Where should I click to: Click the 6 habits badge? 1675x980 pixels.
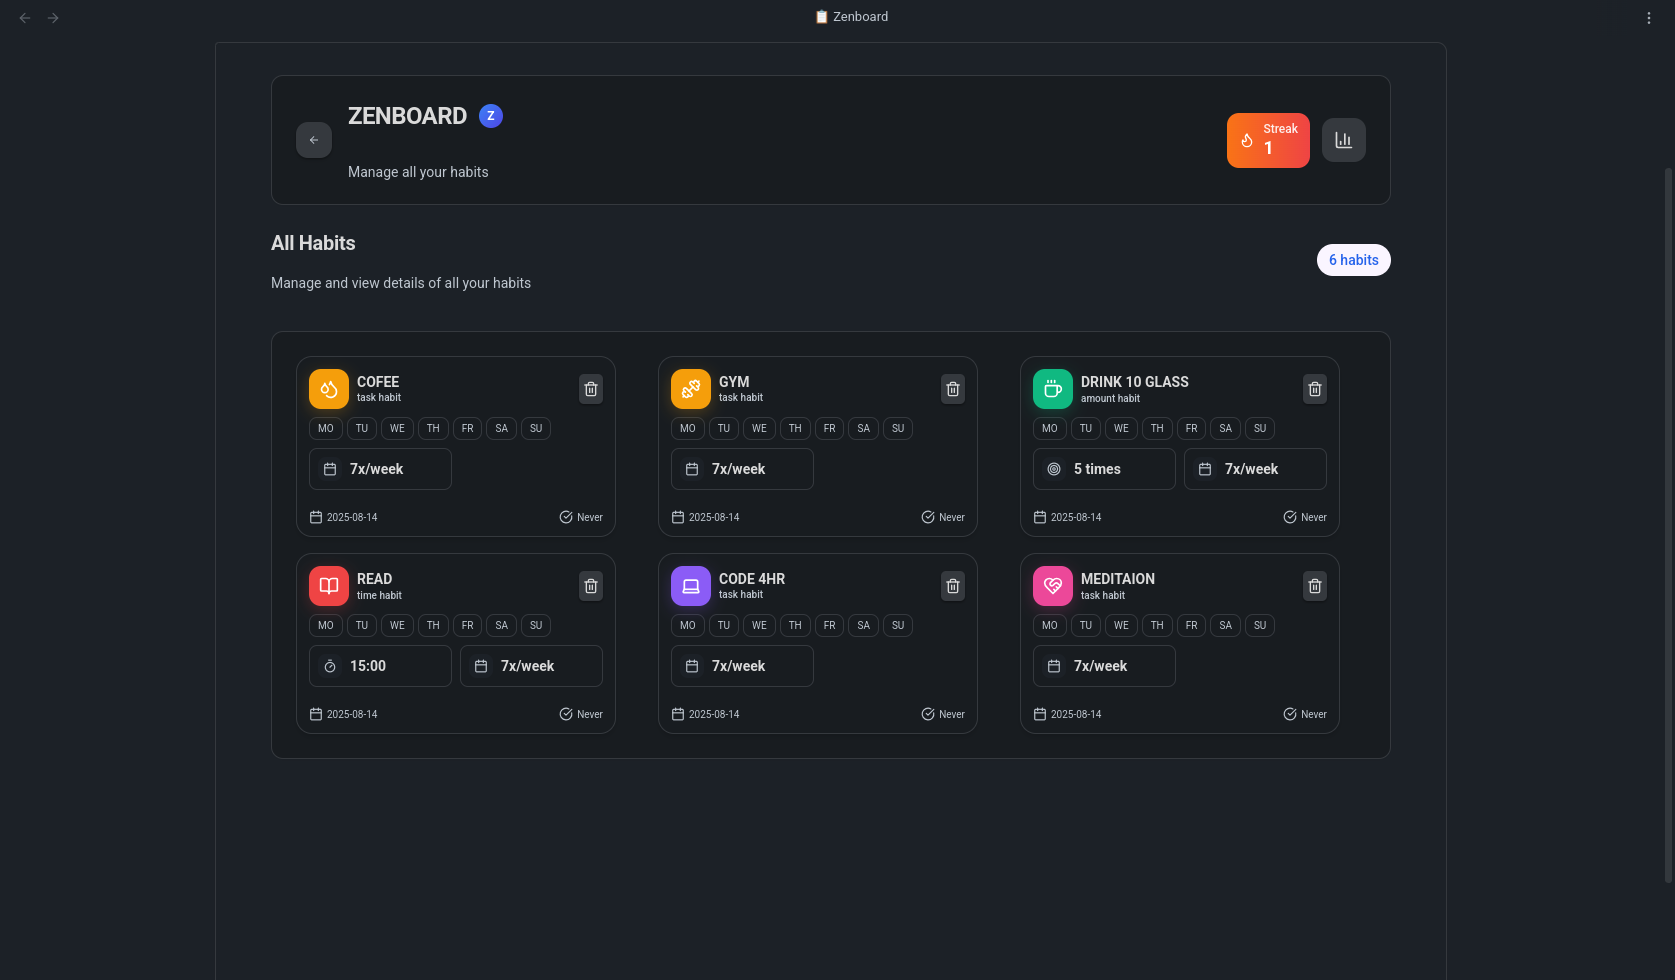coord(1353,260)
